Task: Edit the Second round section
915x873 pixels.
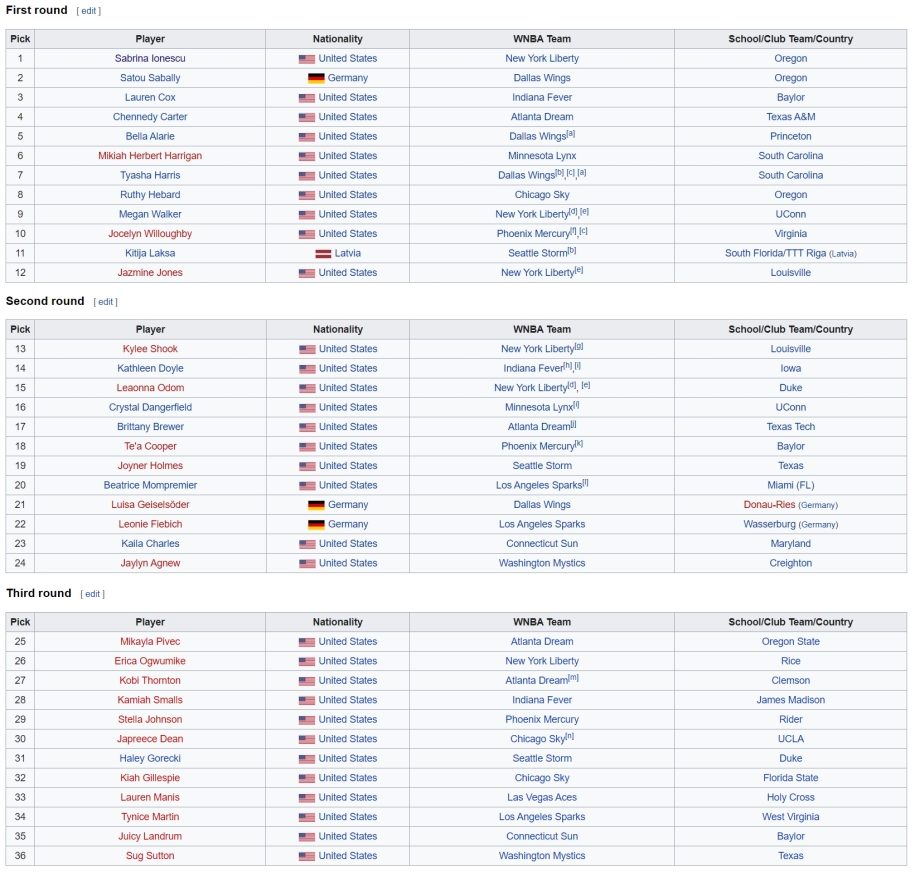Action: pyautogui.click(x=106, y=302)
